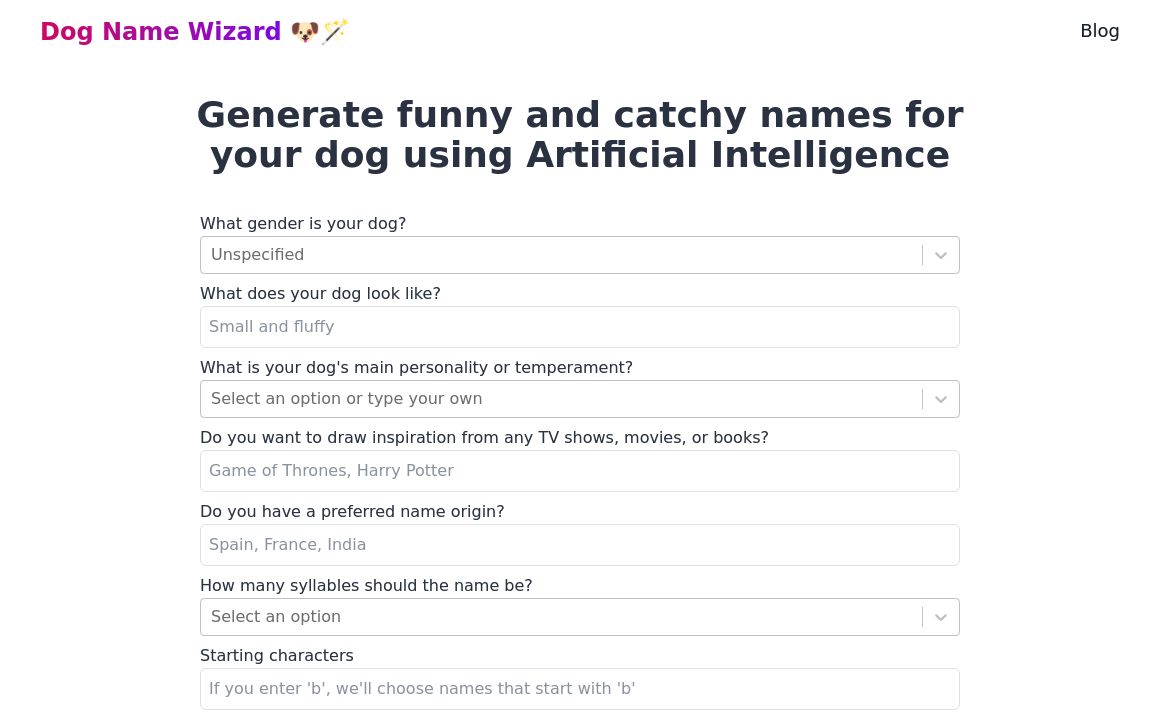Navigate to the Blog page

click(x=1100, y=31)
